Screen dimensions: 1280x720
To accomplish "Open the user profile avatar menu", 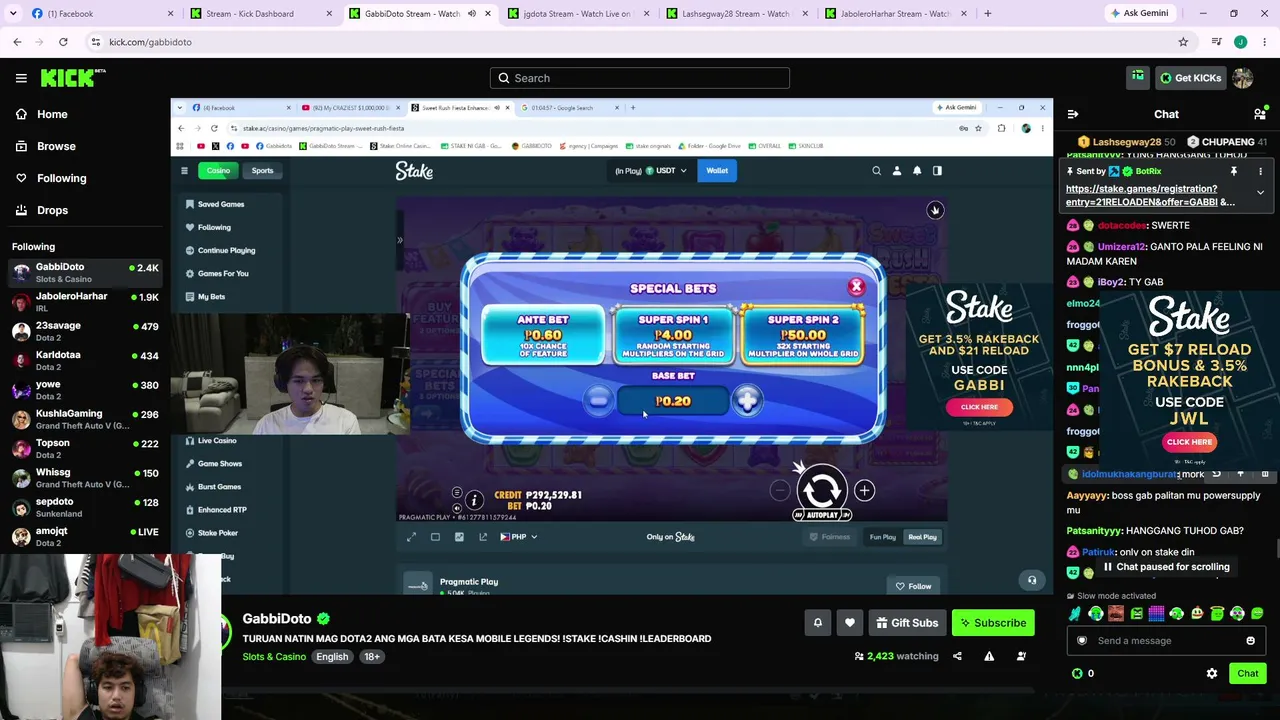I will tap(1243, 78).
